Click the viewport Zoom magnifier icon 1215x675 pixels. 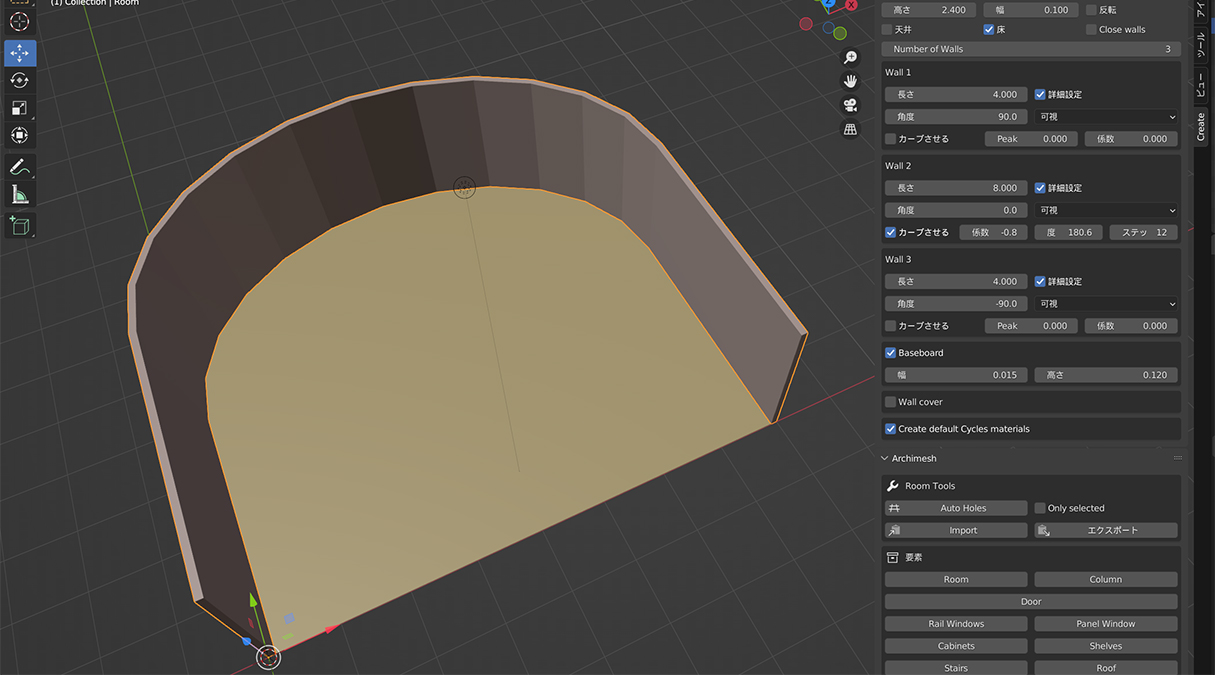[850, 57]
